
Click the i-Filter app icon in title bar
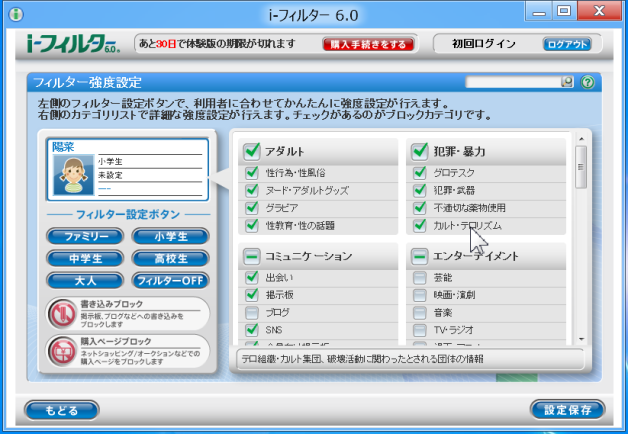16,14
